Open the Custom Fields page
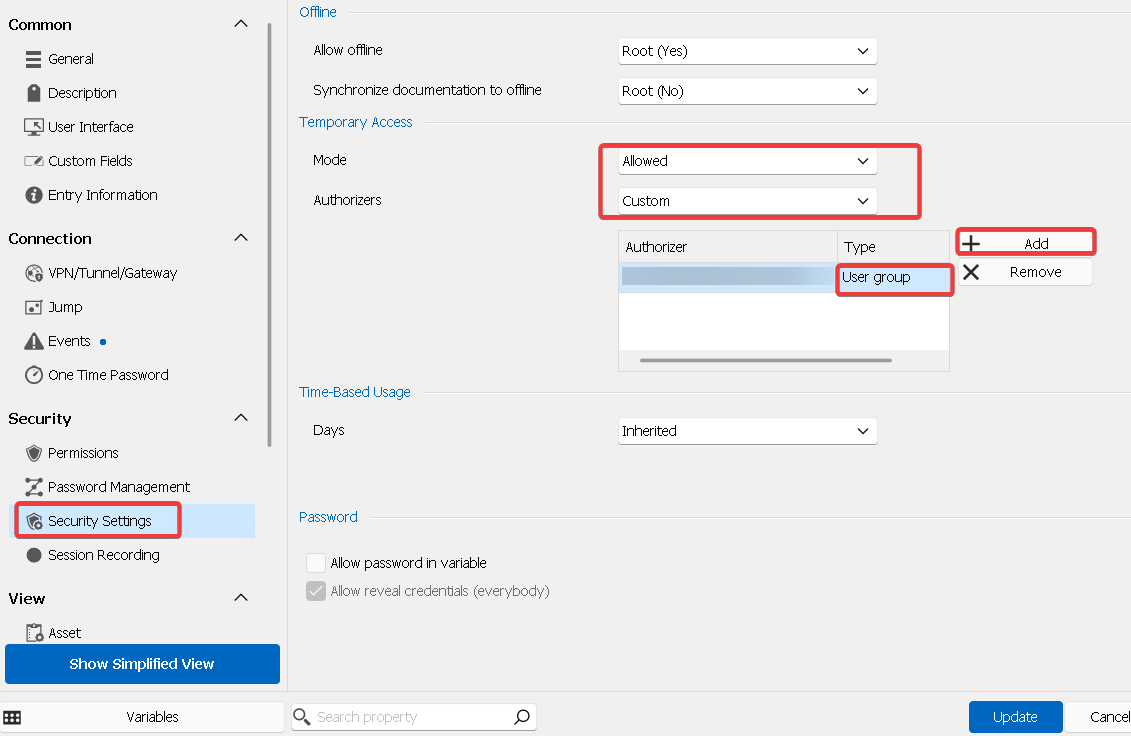 90,161
